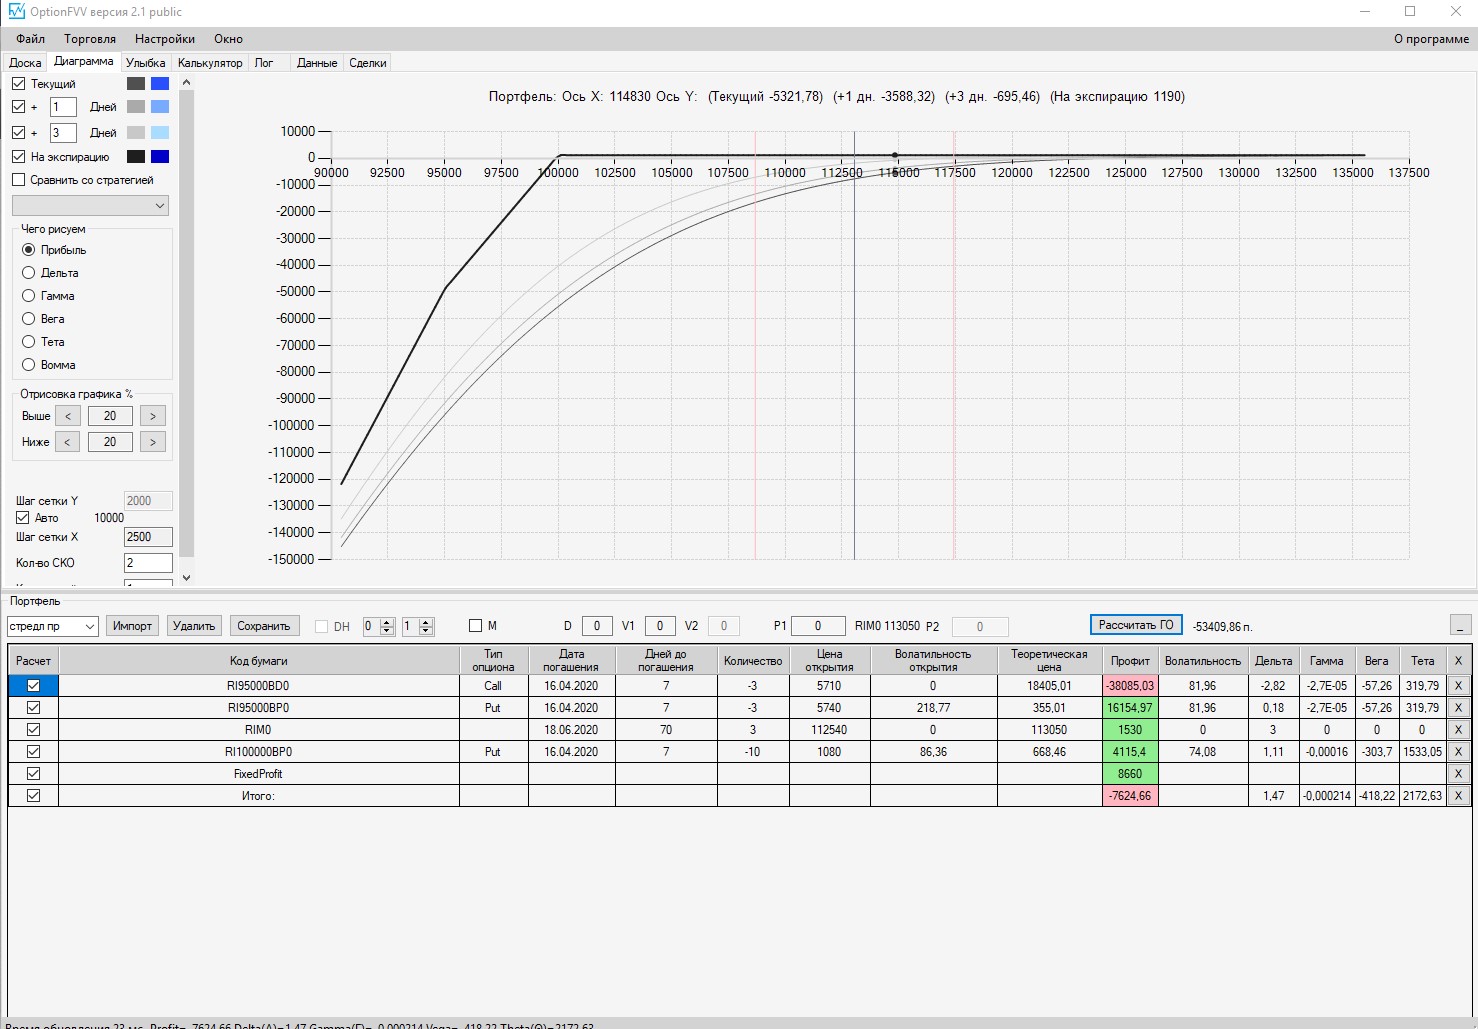Select the Дельта radio option
This screenshot has width=1478, height=1029.
[29, 273]
